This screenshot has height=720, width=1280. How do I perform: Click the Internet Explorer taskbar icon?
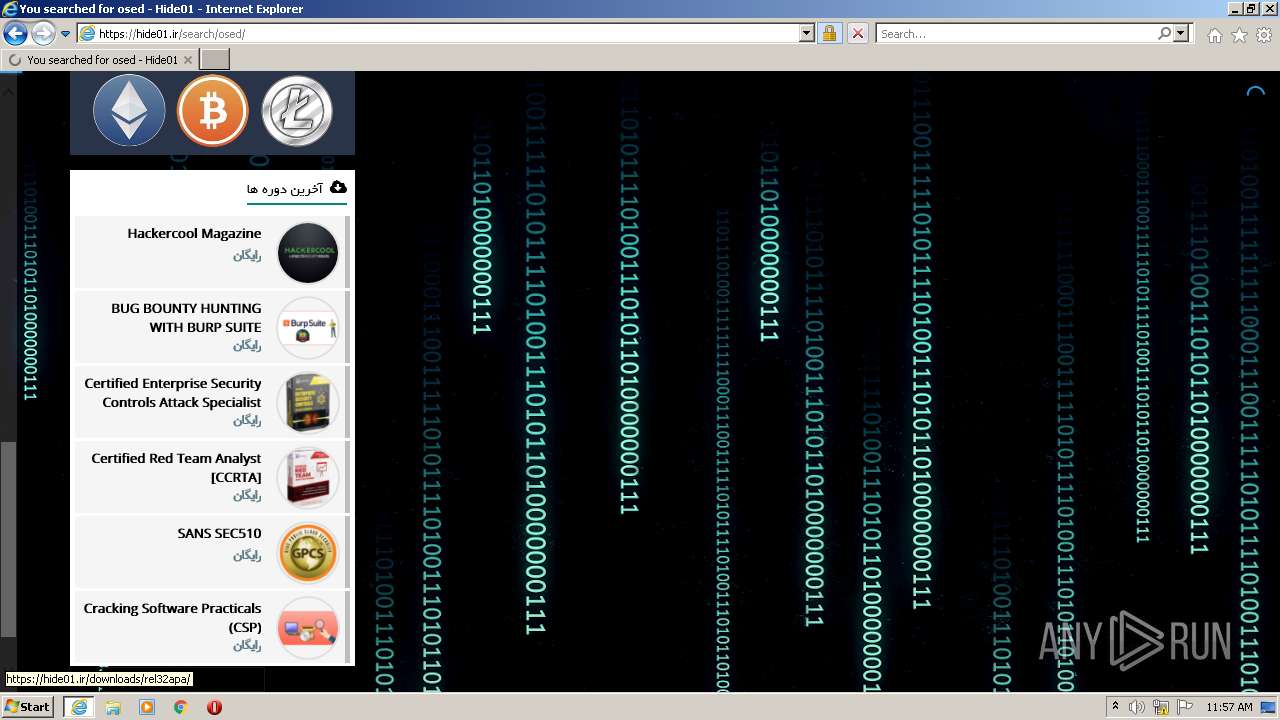(x=78, y=707)
